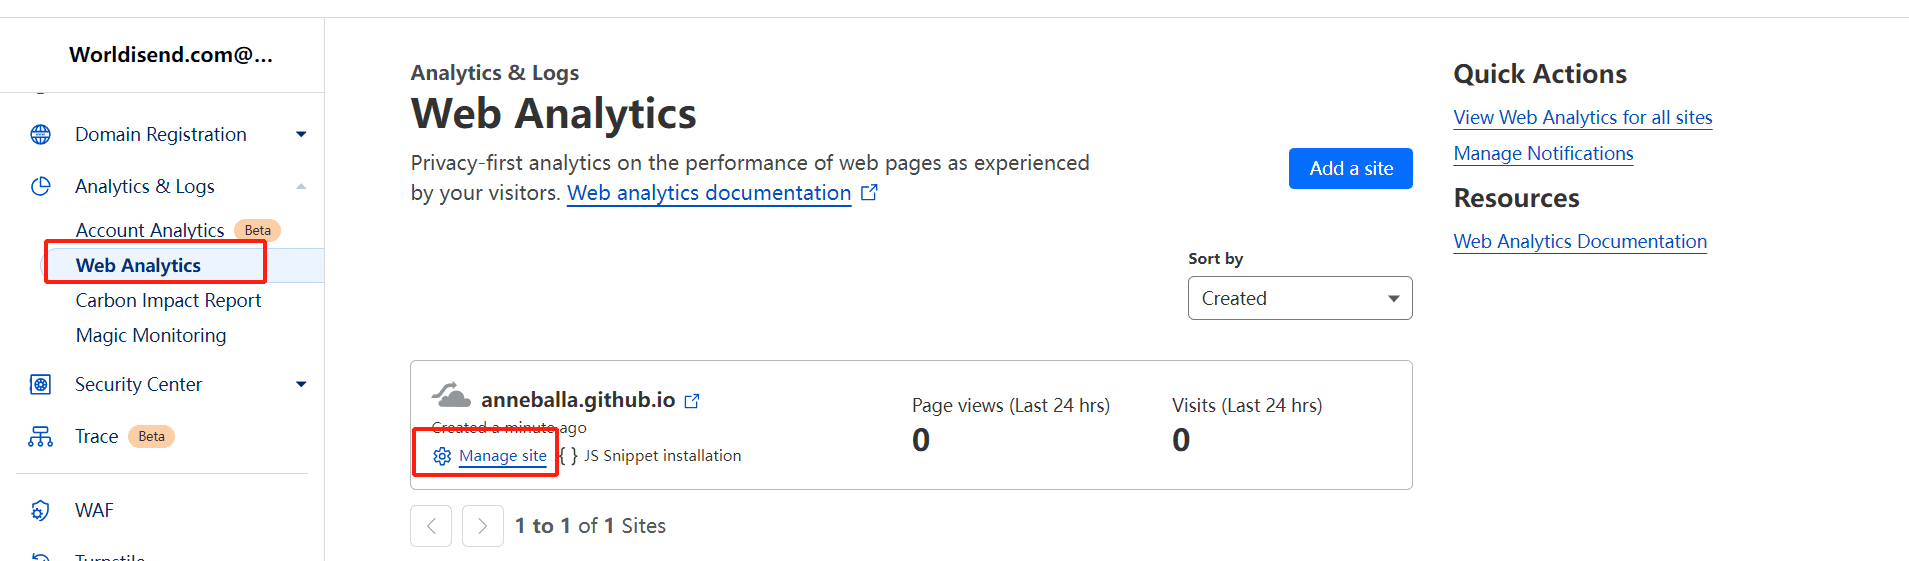Open Account Analytics in the sidebar
Viewport: 1909px width, 561px height.
tap(150, 230)
